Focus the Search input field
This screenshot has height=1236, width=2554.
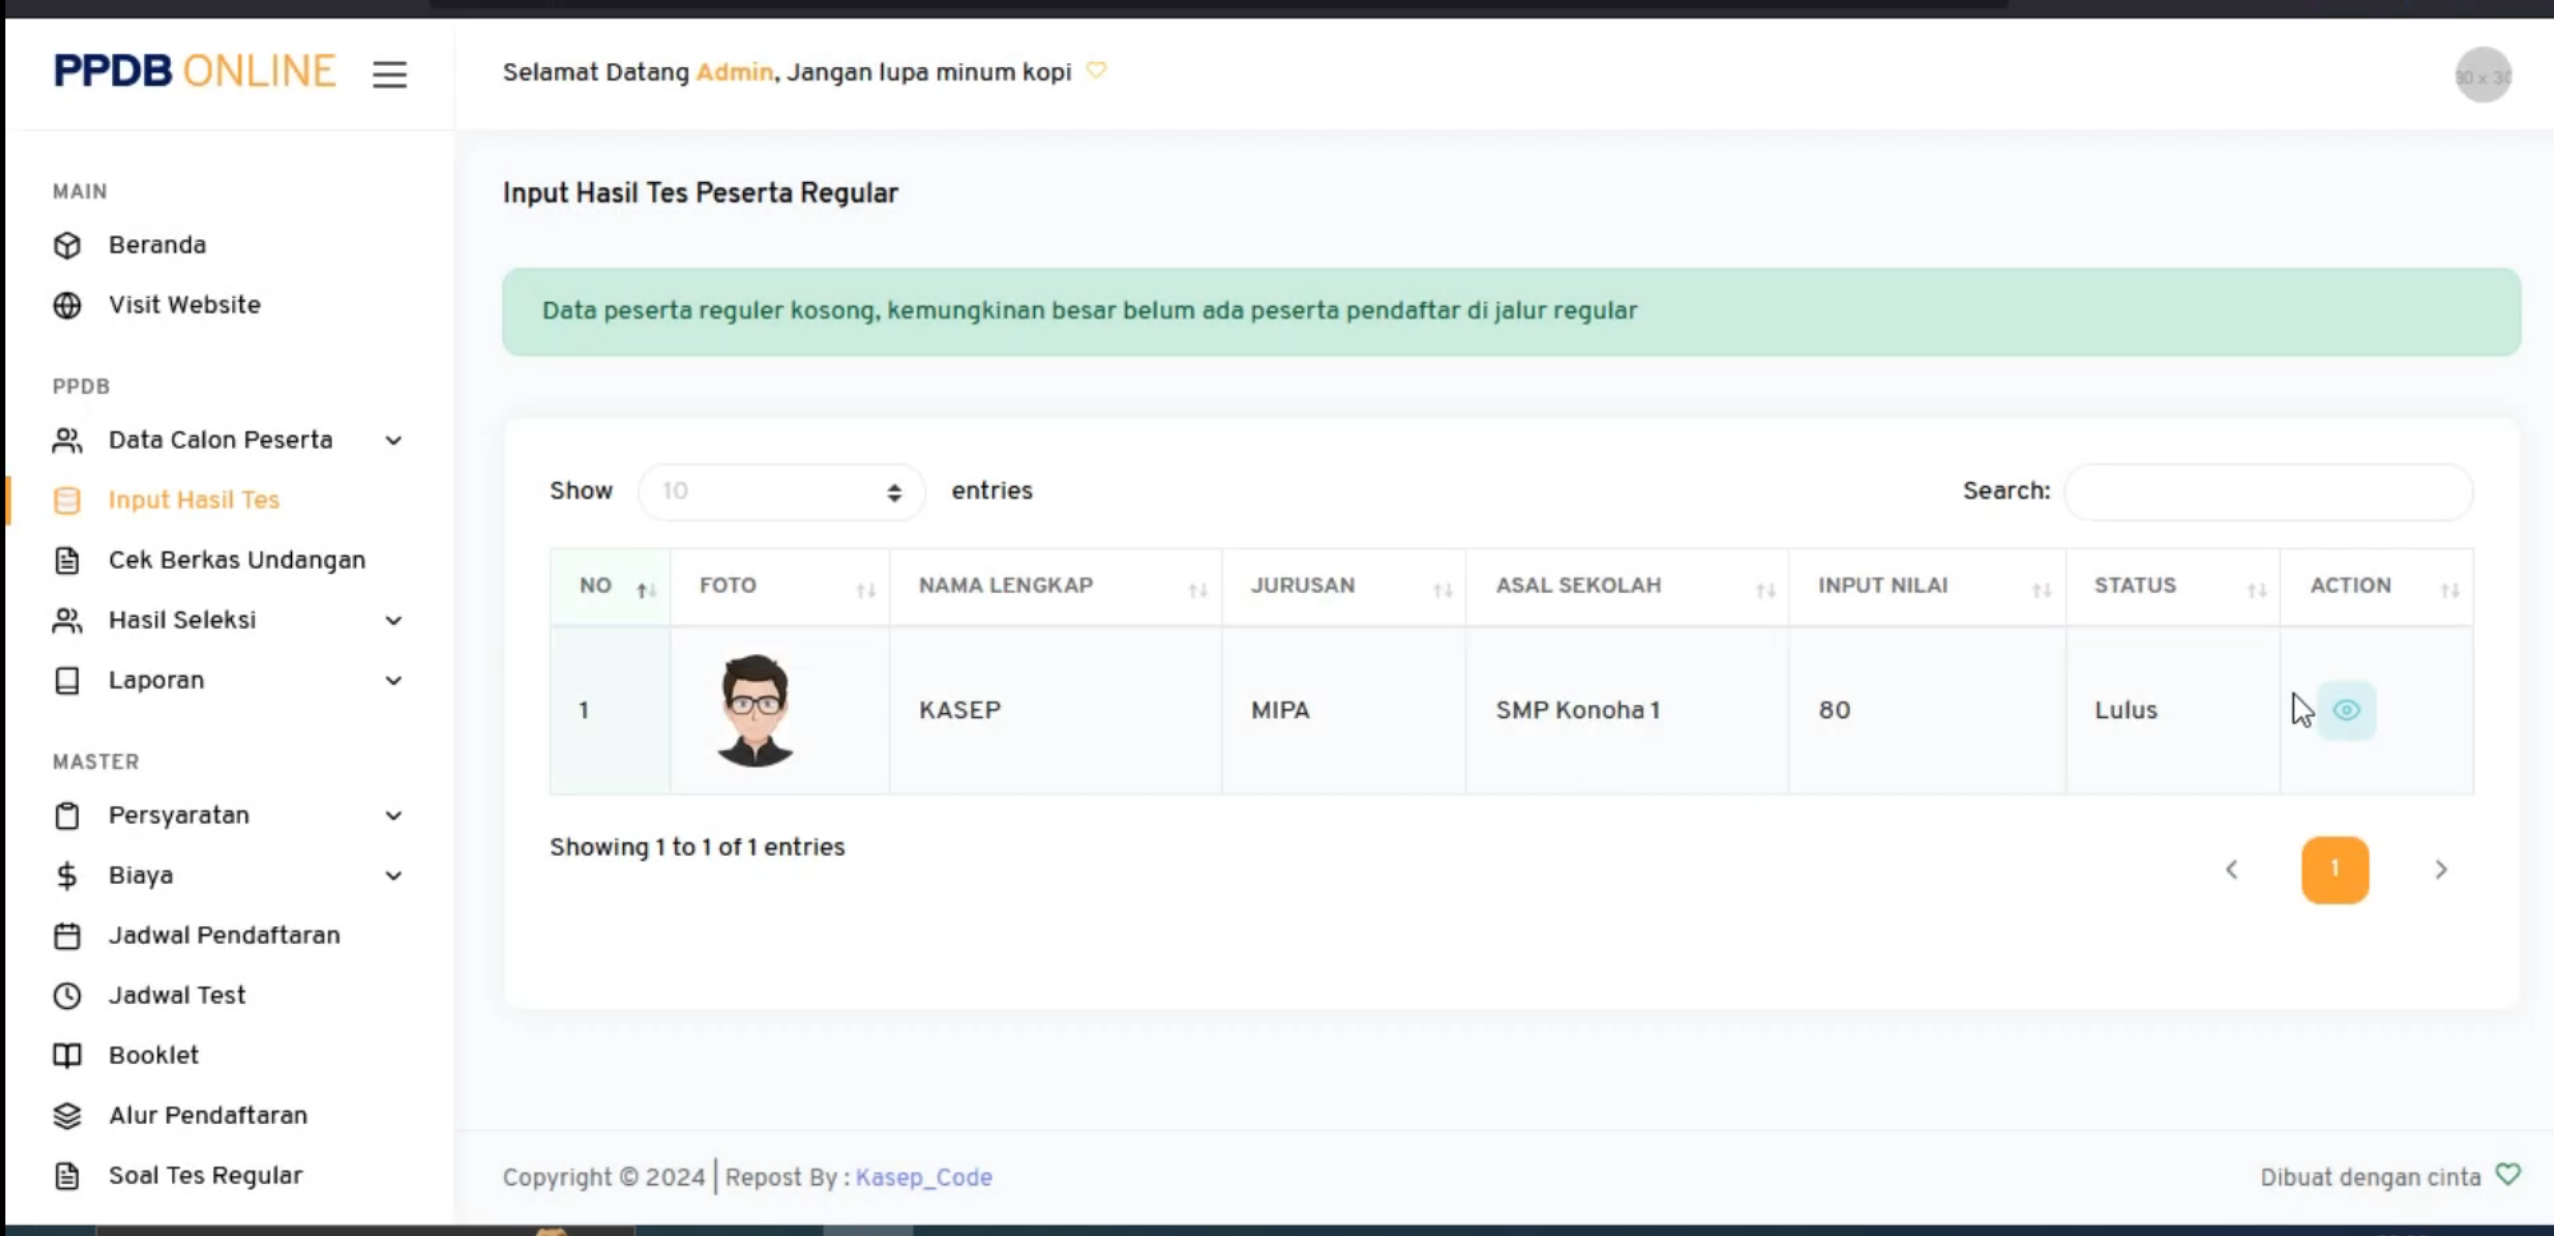pyautogui.click(x=2268, y=491)
